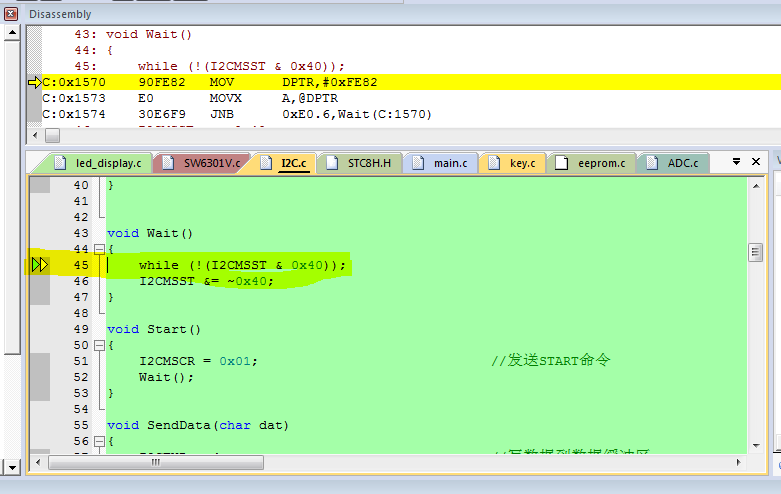The image size is (781, 494).
Task: Click the editor vertical scroll down arrow
Action: point(756,446)
